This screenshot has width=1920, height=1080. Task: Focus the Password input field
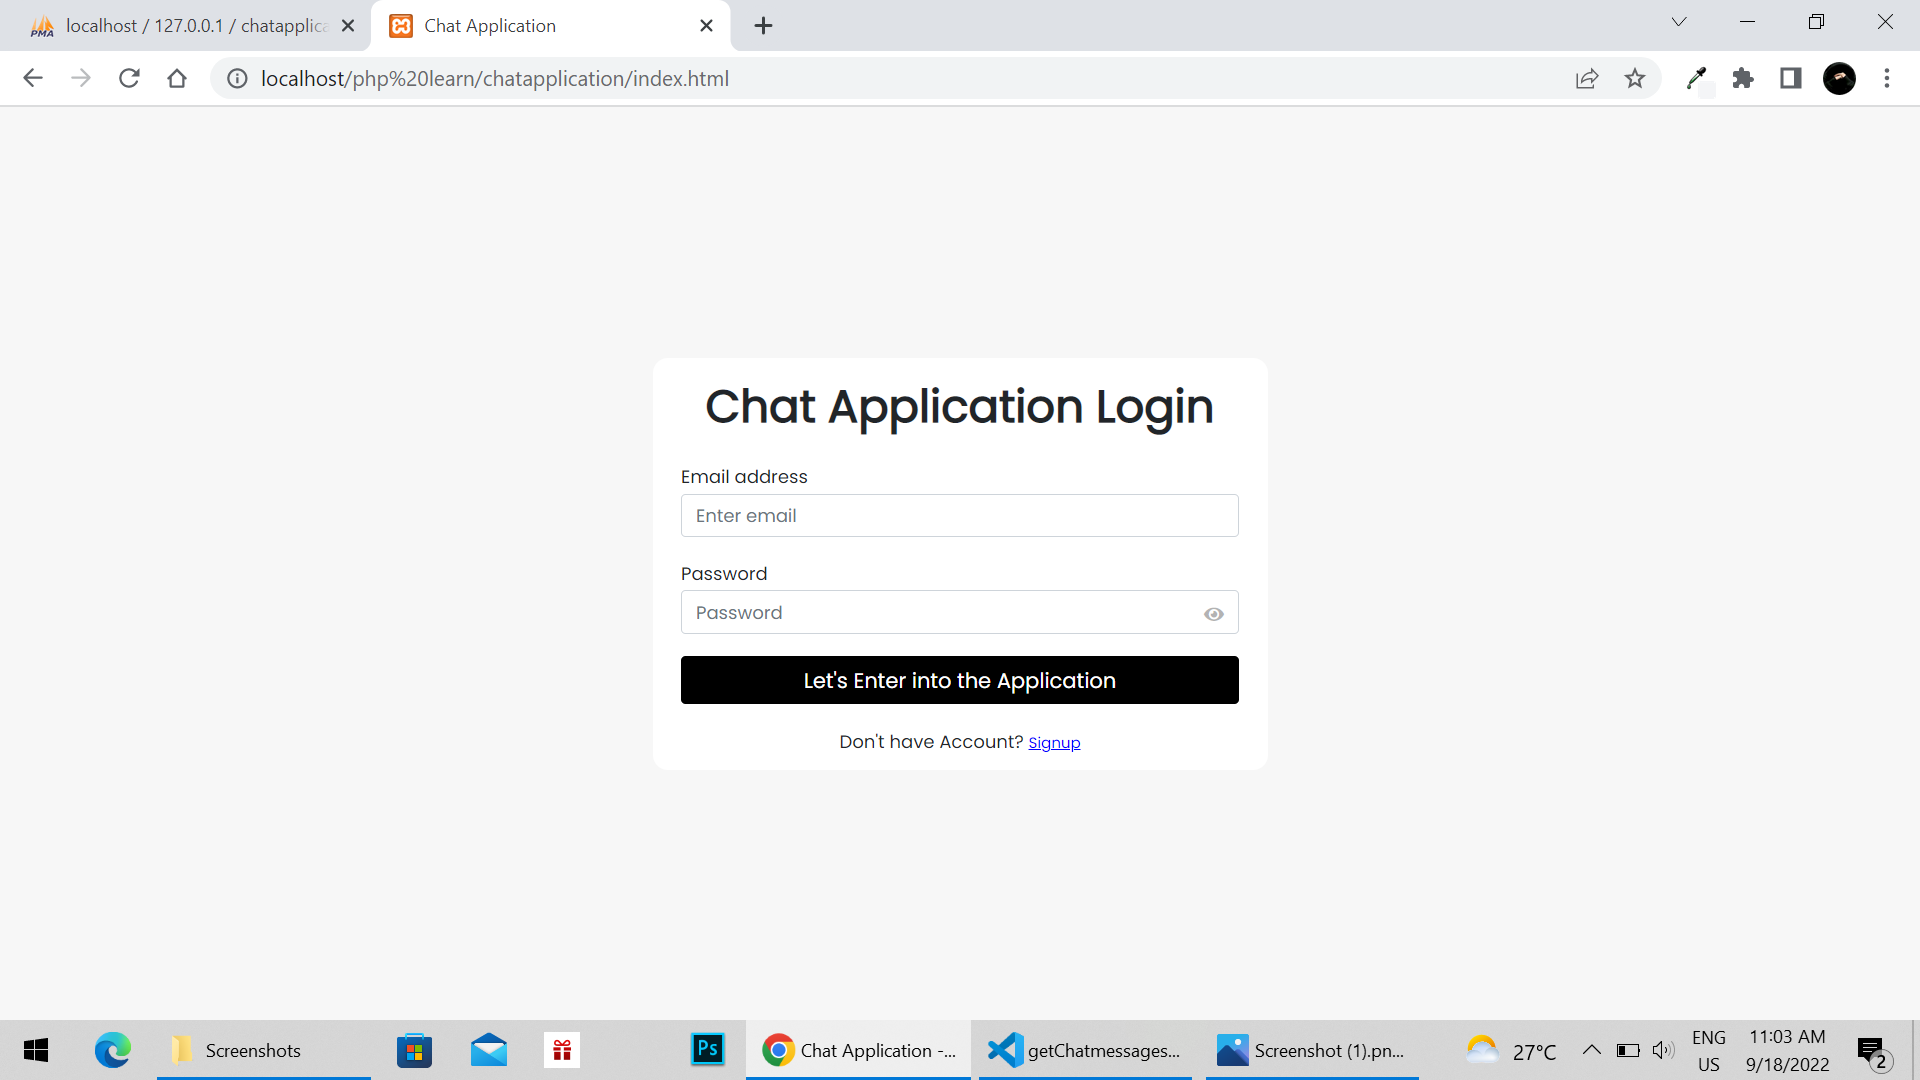[x=959, y=612]
